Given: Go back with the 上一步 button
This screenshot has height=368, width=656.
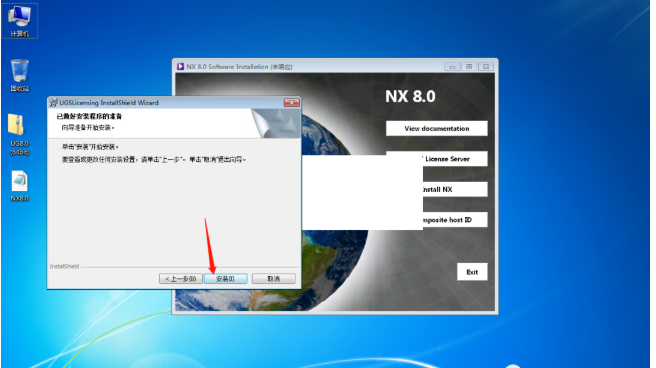Looking at the screenshot, I should (x=181, y=279).
